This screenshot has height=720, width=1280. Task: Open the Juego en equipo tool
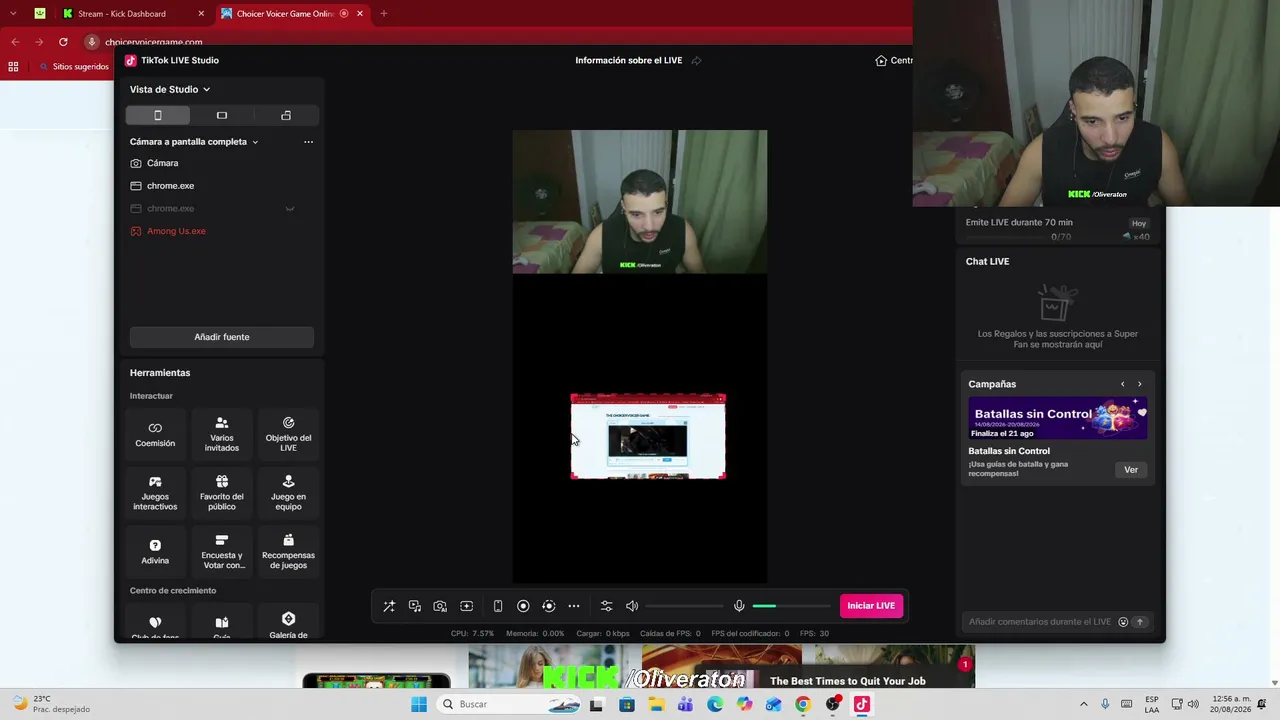(288, 494)
